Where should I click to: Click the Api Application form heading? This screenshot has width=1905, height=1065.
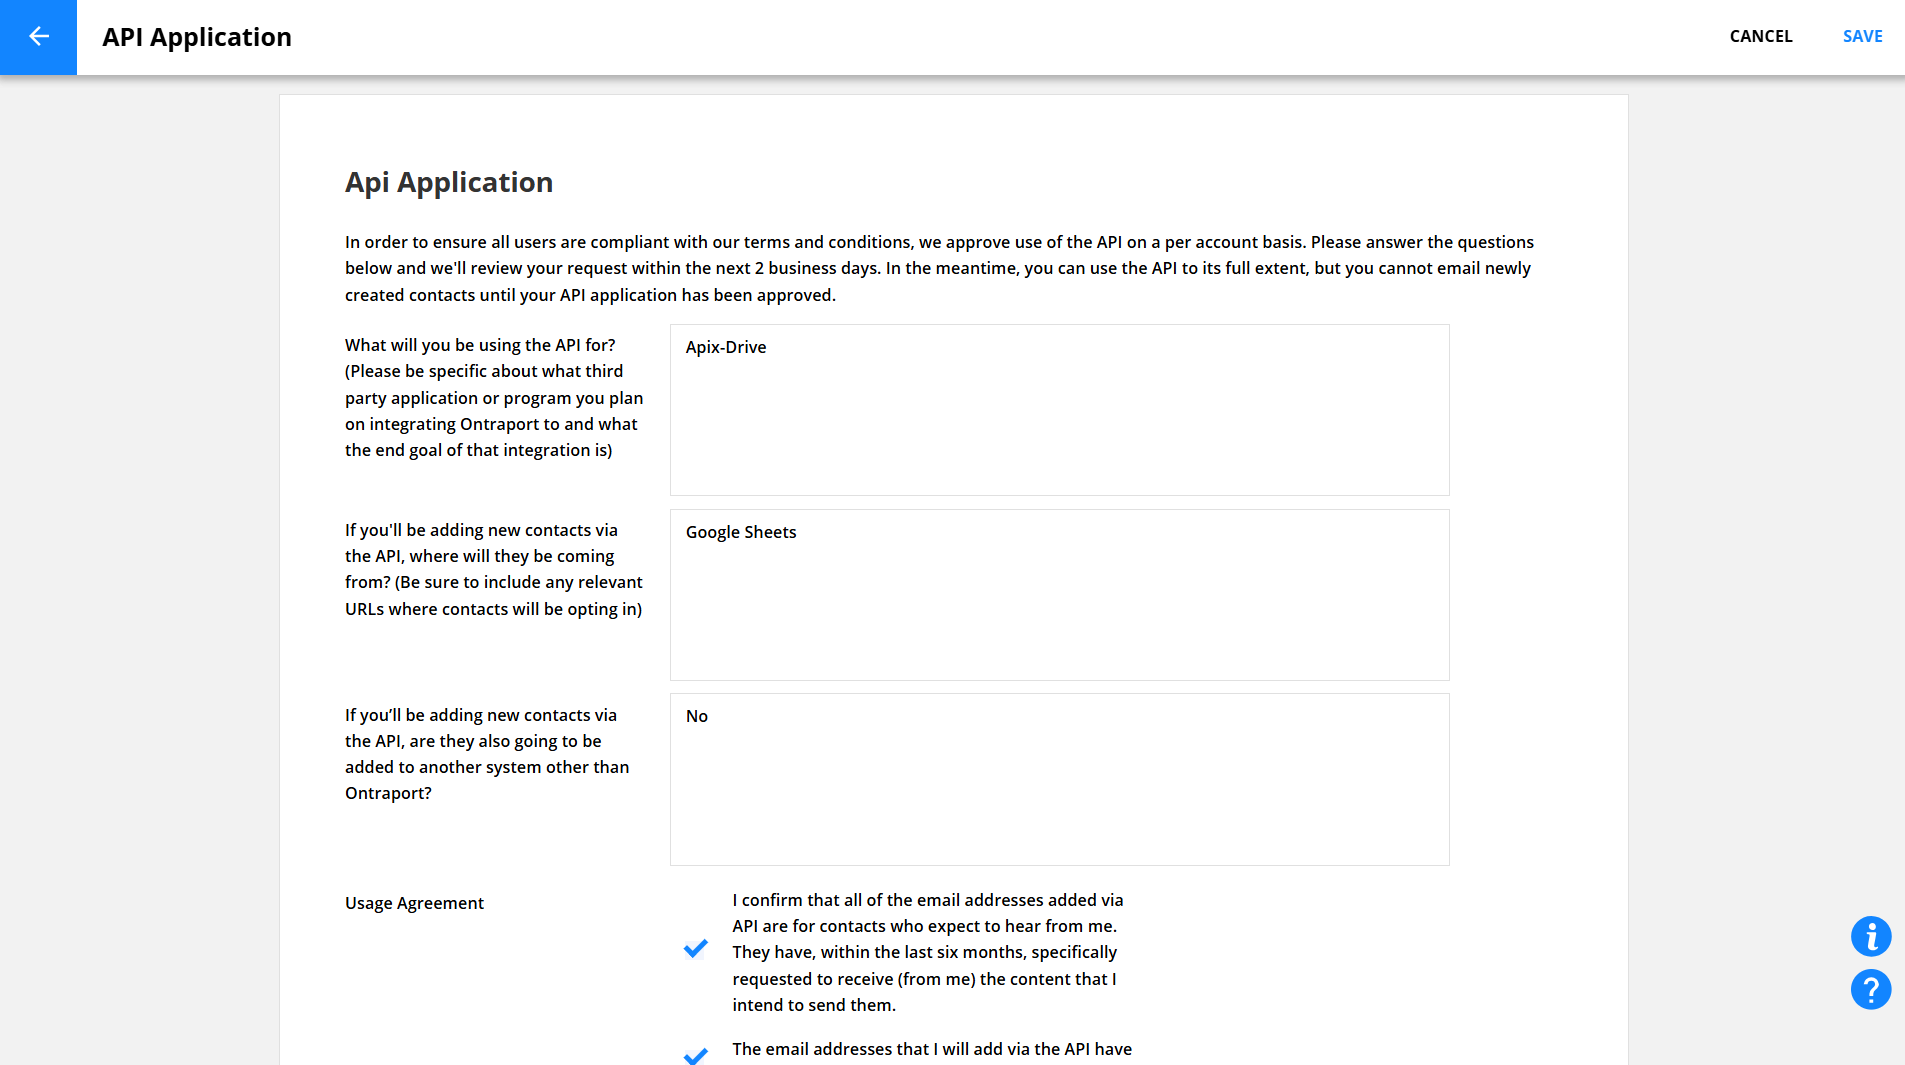tap(449, 182)
